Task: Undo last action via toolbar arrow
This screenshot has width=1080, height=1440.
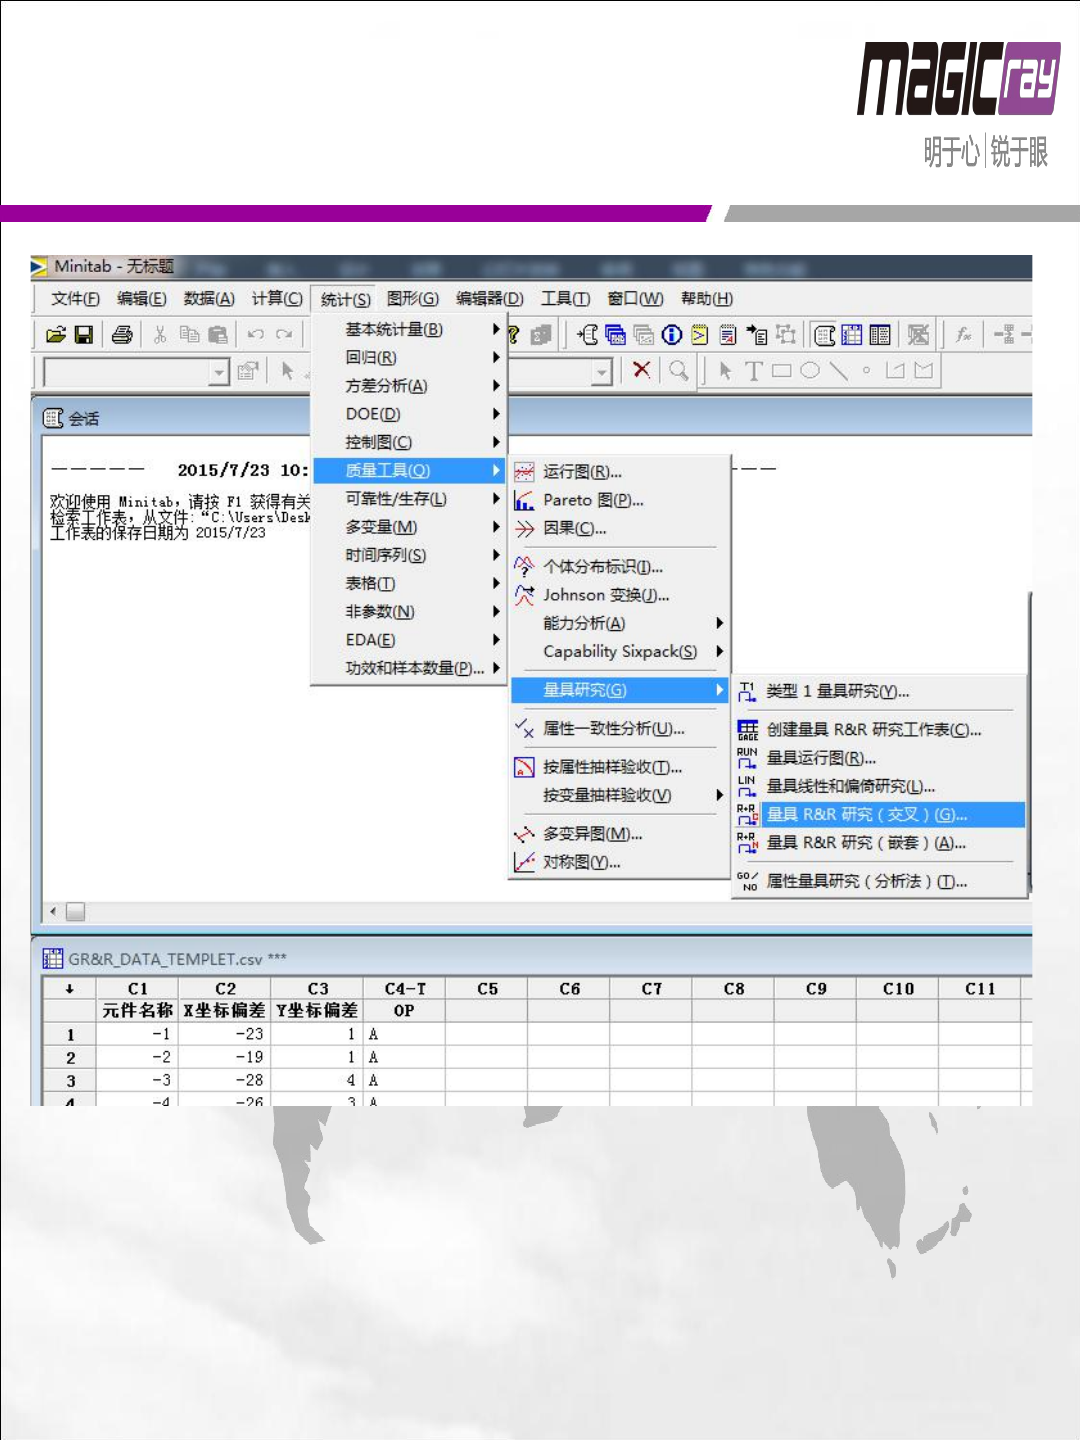Action: [256, 335]
